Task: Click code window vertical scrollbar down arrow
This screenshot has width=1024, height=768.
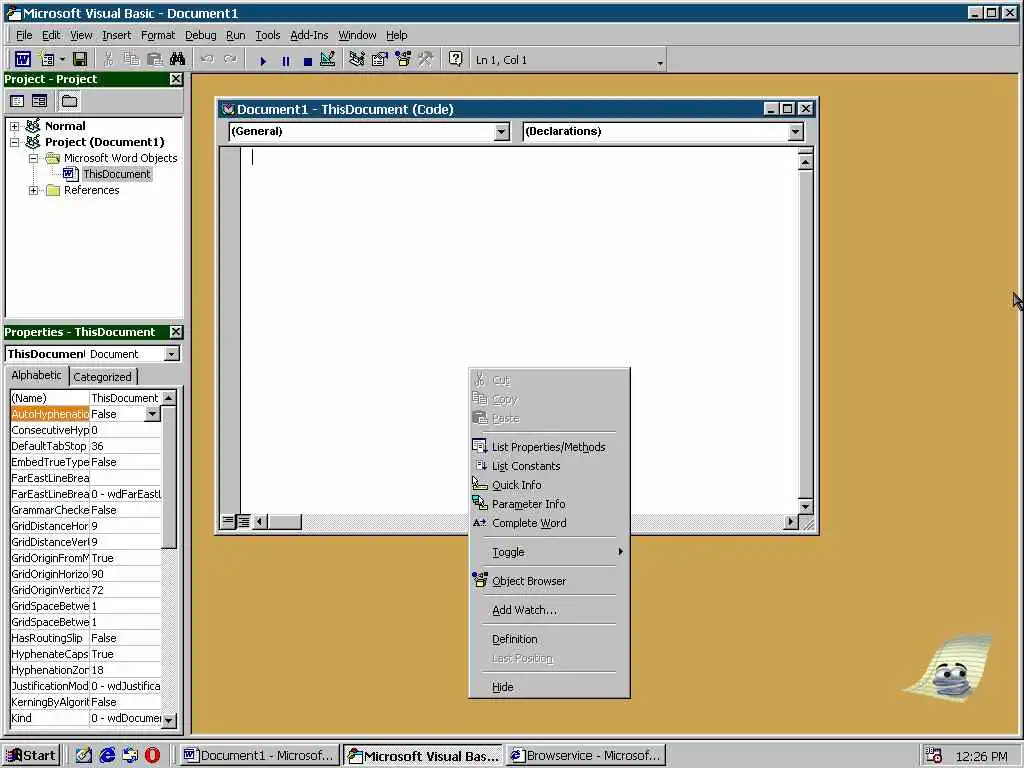Action: tap(805, 506)
